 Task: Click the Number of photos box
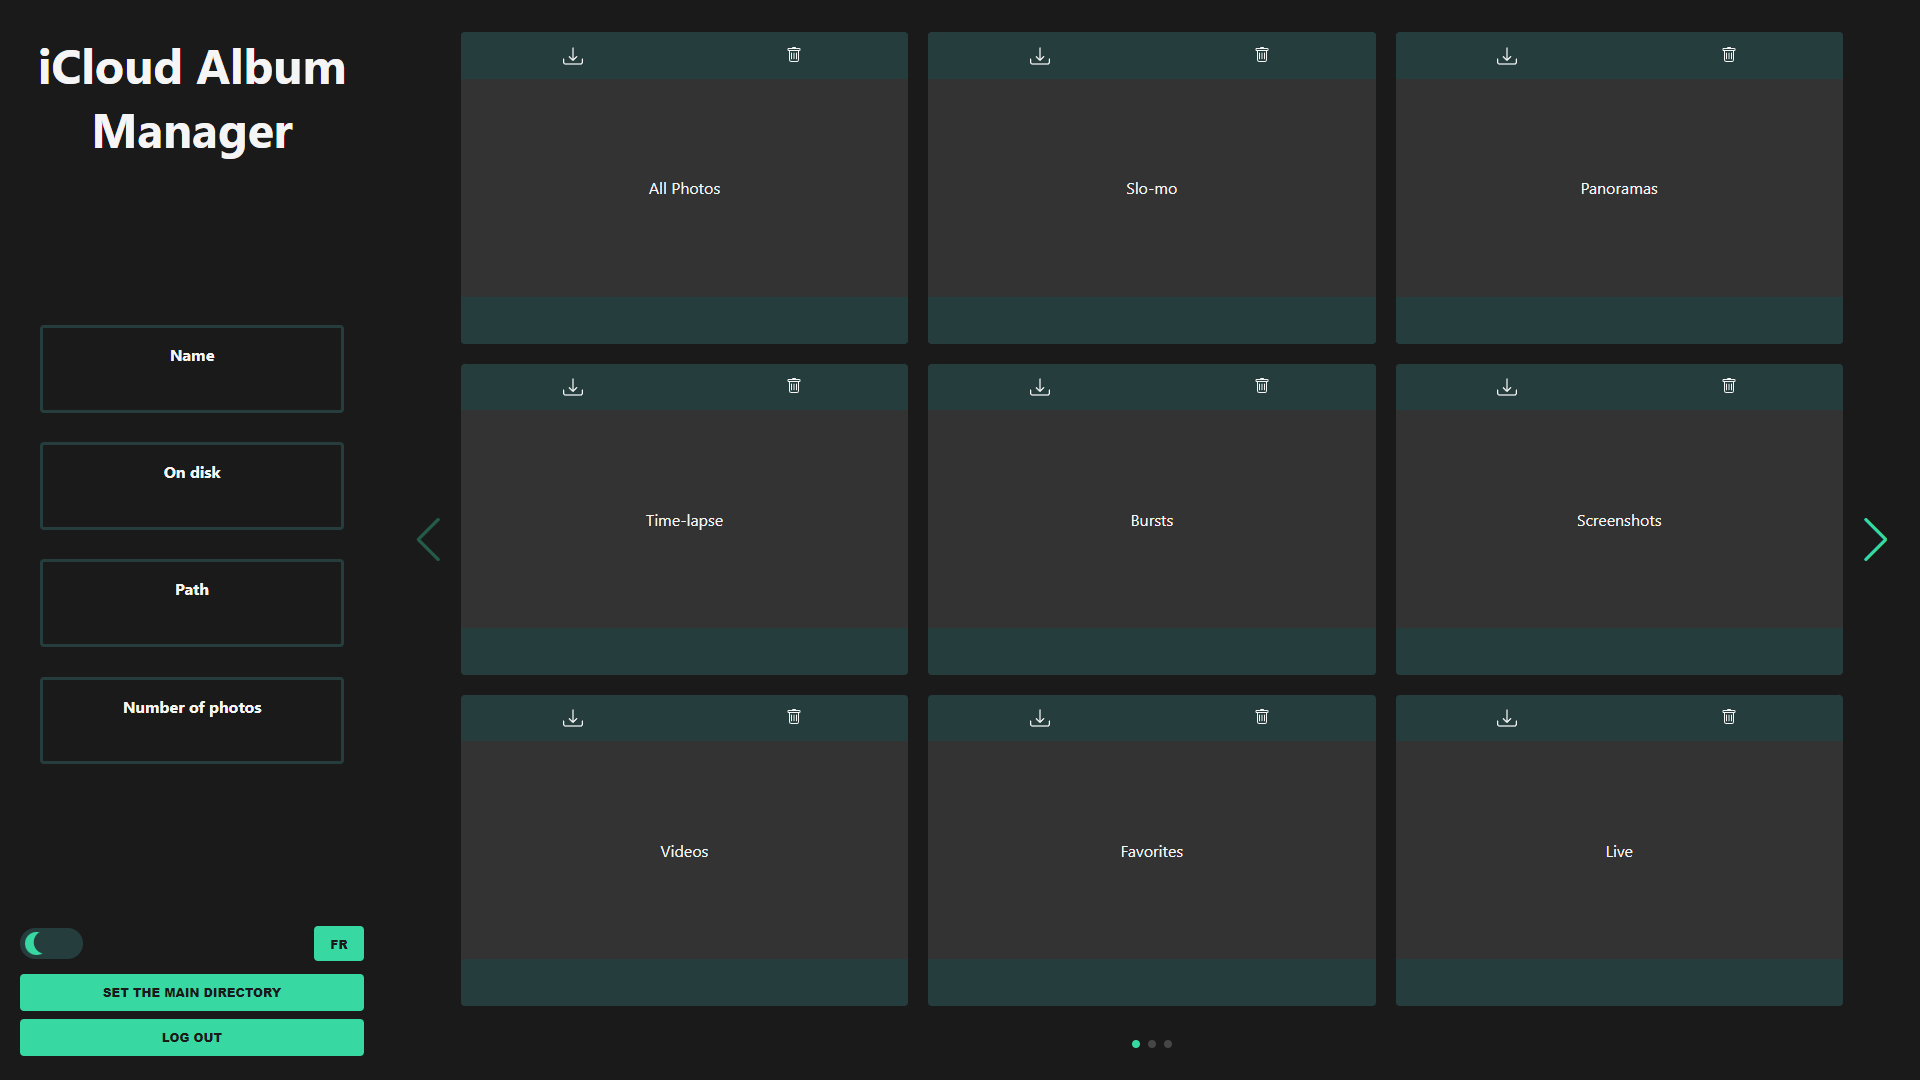(x=192, y=720)
